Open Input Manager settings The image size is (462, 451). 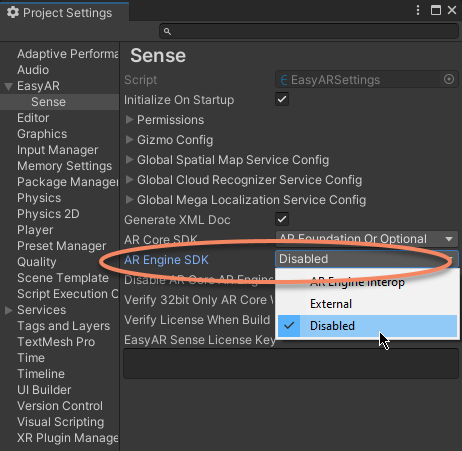57,150
